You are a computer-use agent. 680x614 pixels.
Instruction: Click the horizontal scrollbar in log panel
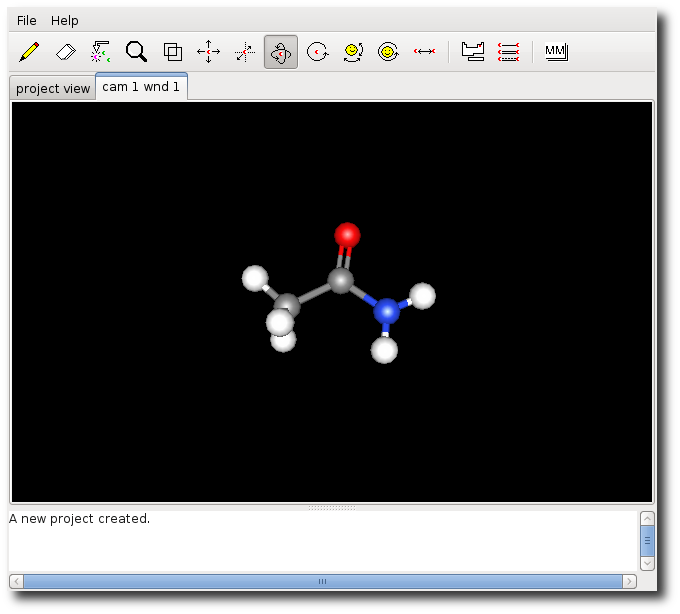pos(322,581)
